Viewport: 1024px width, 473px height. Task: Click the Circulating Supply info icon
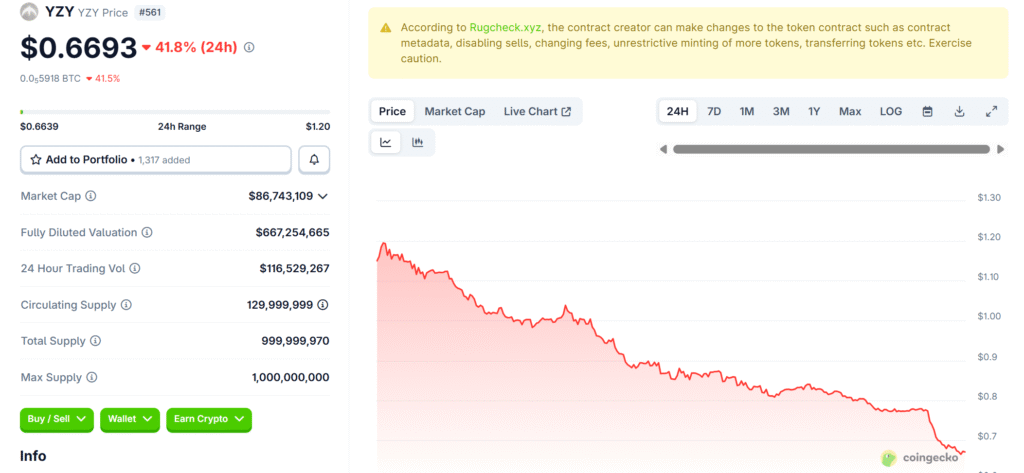126,305
